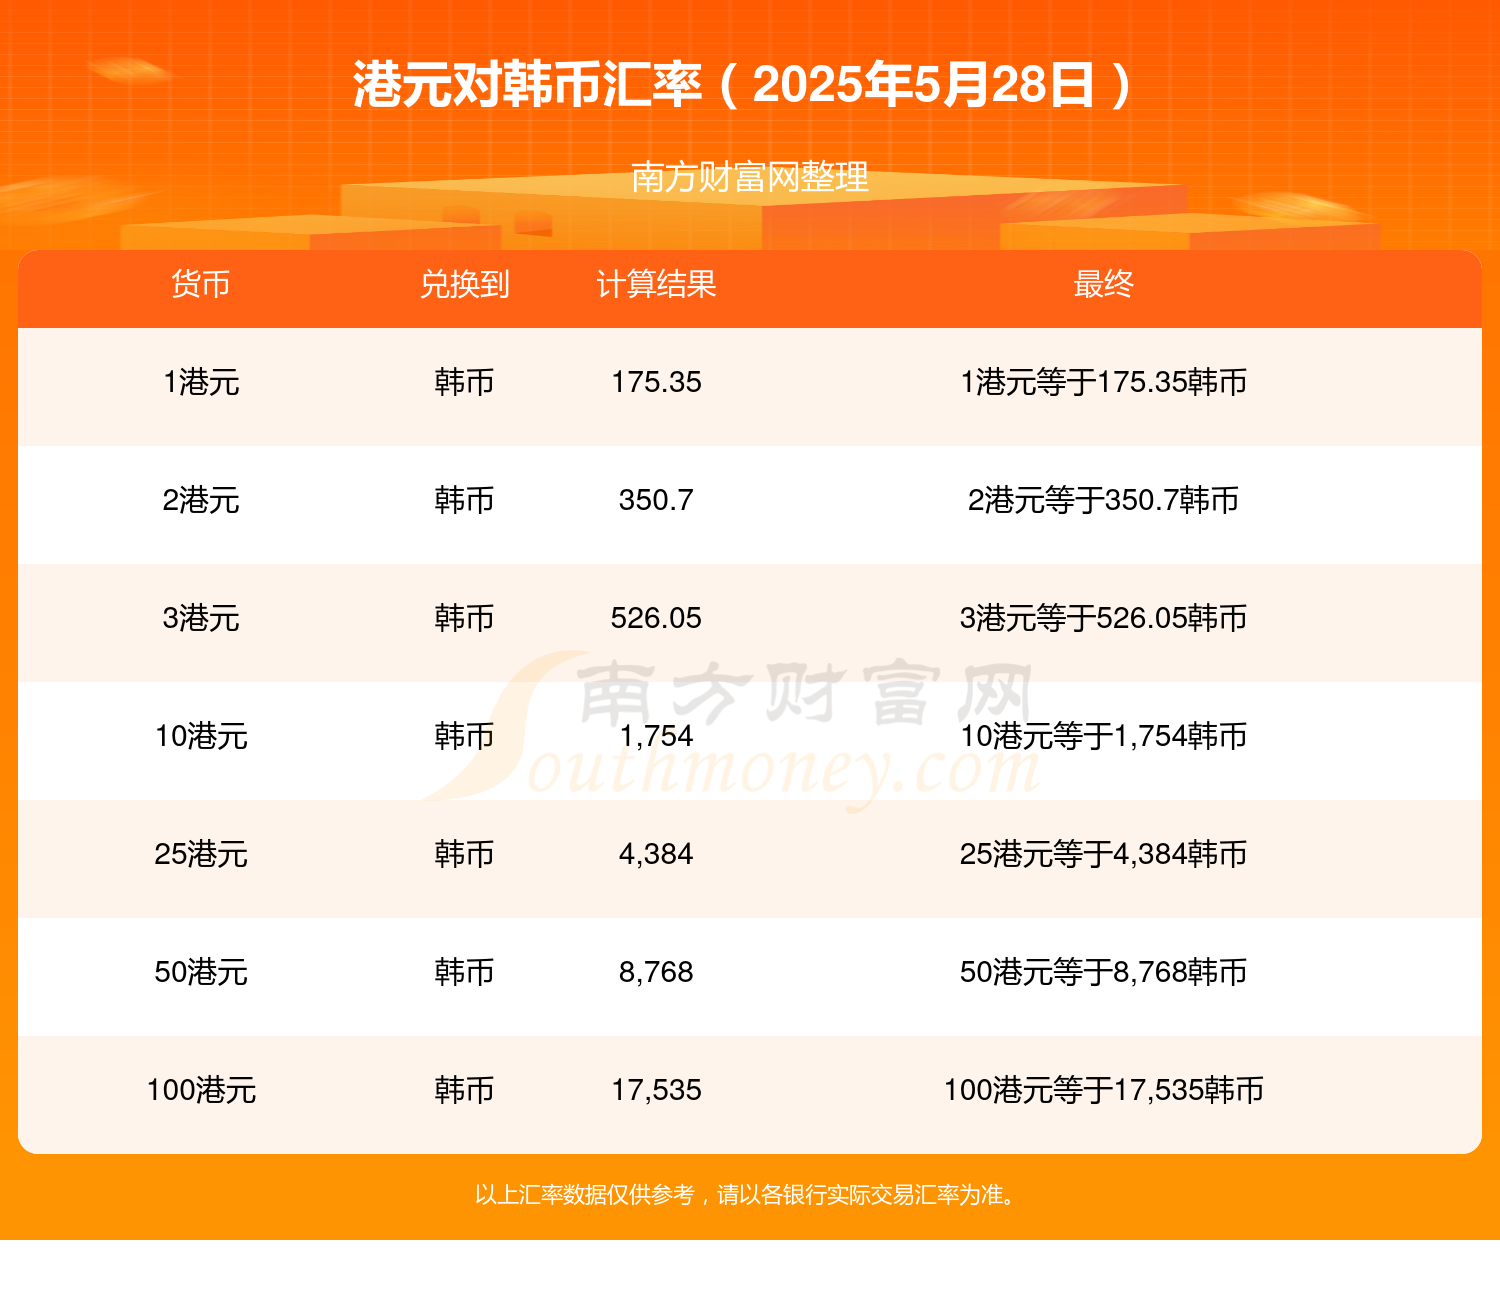Click the value 526.05
The height and width of the screenshot is (1300, 1500).
click(x=656, y=618)
